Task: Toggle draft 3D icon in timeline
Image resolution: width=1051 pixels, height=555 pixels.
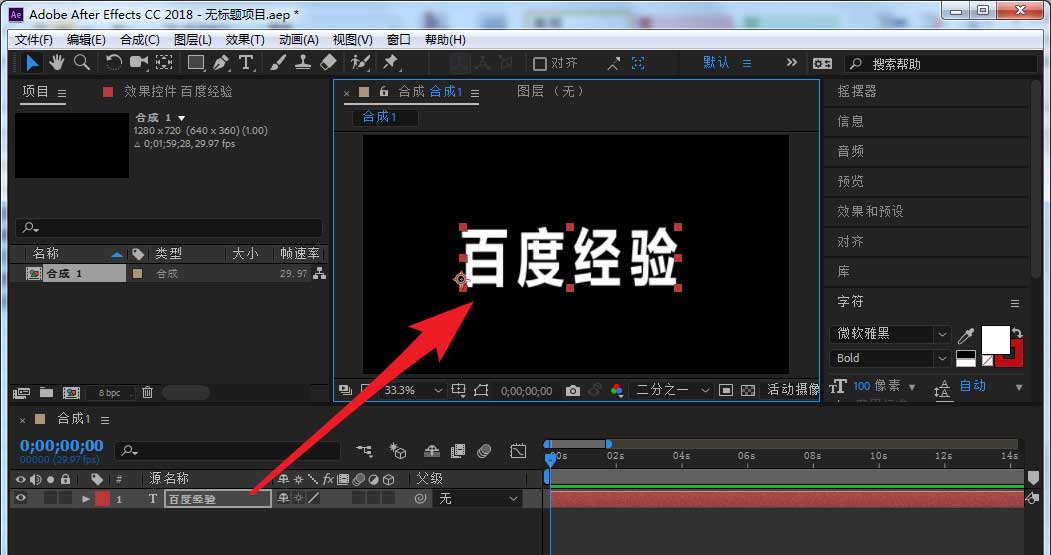Action: click(x=398, y=451)
